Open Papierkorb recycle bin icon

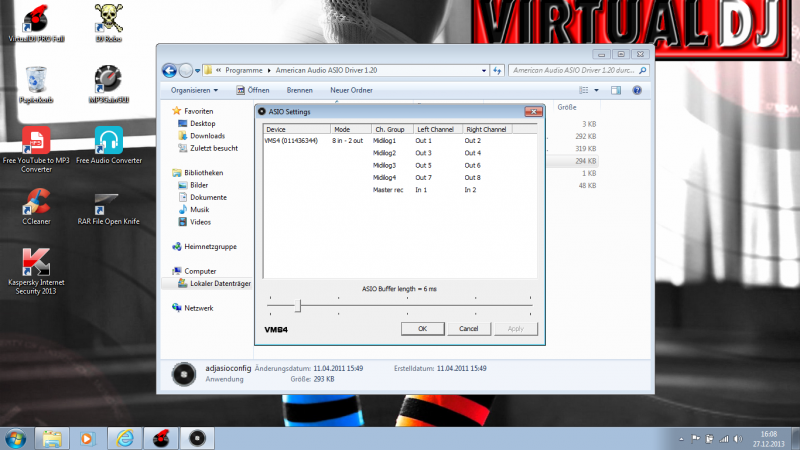pyautogui.click(x=36, y=84)
